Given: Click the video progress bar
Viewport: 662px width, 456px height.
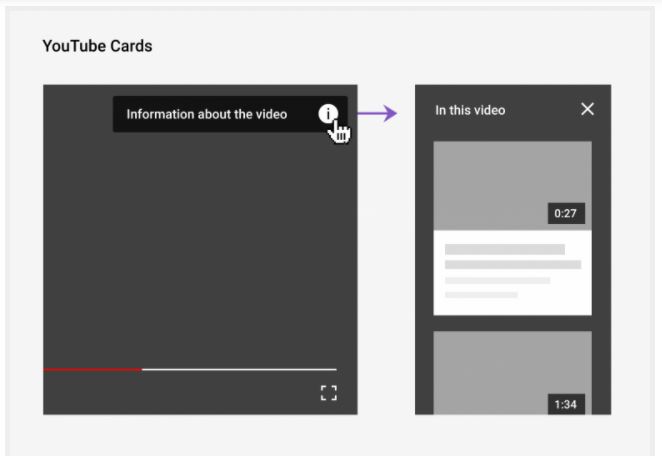Looking at the screenshot, I should (190, 369).
